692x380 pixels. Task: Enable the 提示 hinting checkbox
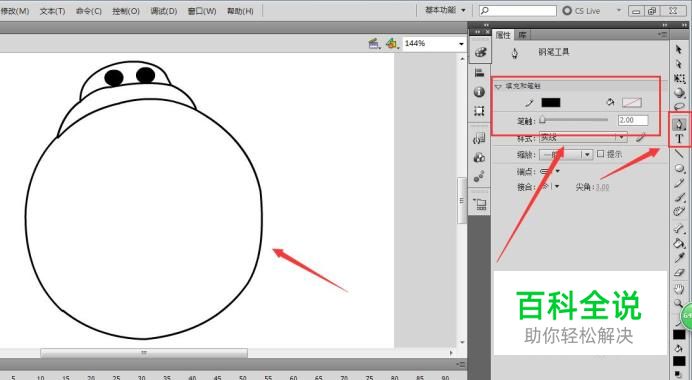(x=600, y=154)
